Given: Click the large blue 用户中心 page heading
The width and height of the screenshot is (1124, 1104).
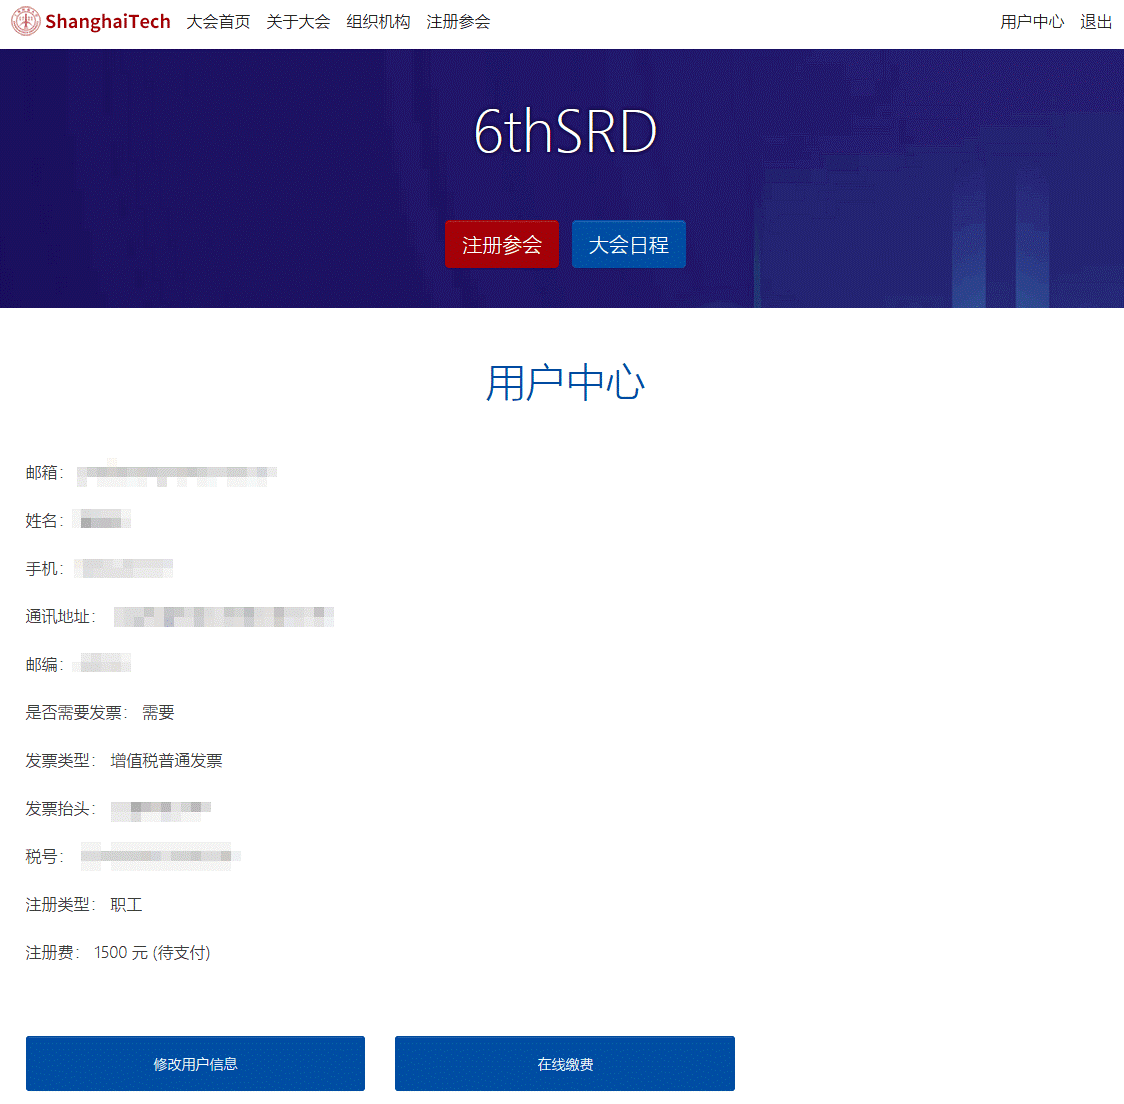Looking at the screenshot, I should pyautogui.click(x=565, y=383).
